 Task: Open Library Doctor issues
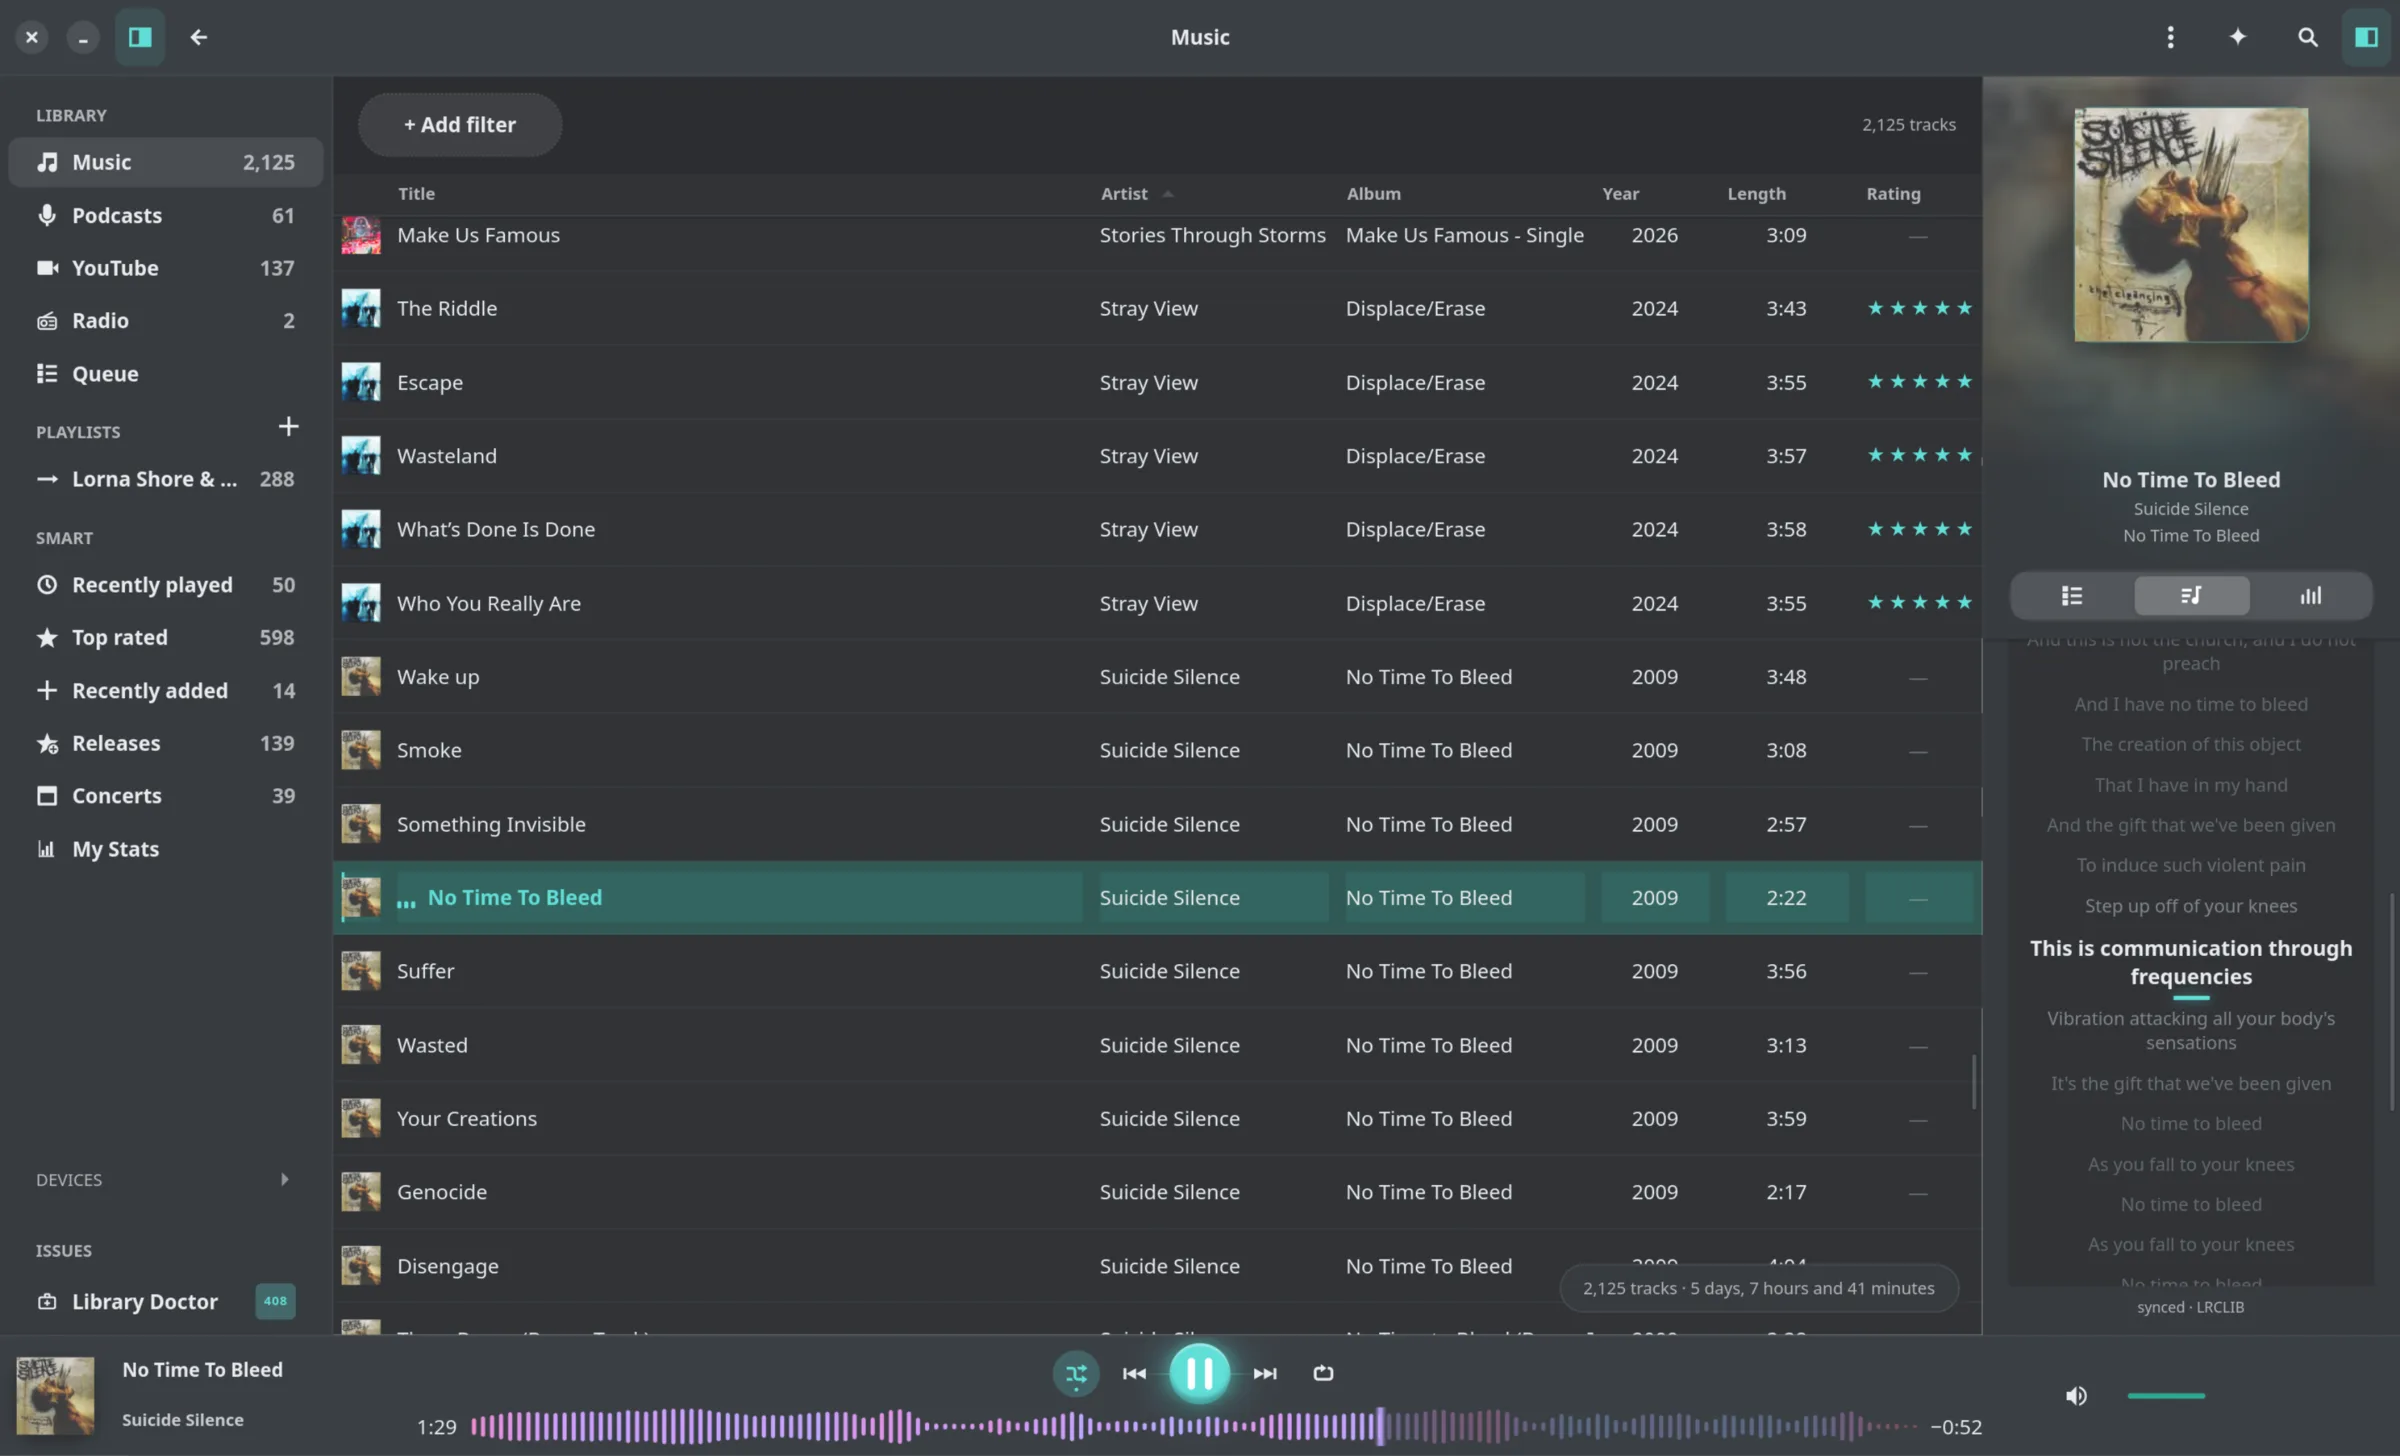click(x=166, y=1302)
